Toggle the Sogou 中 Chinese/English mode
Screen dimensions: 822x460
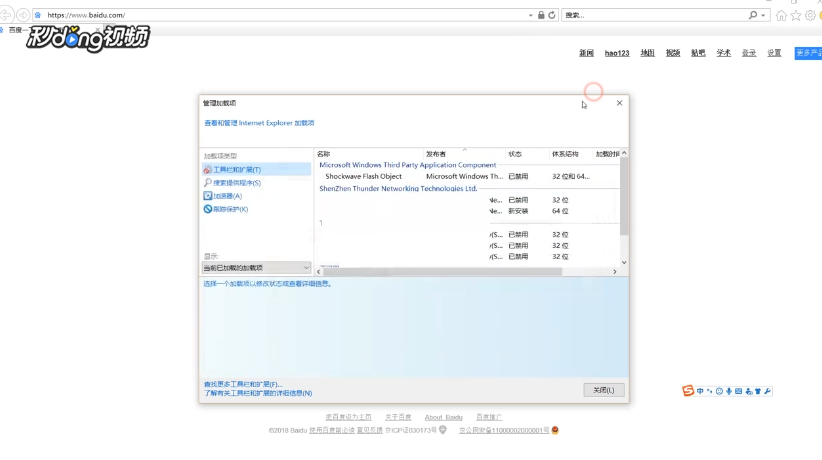coord(700,391)
